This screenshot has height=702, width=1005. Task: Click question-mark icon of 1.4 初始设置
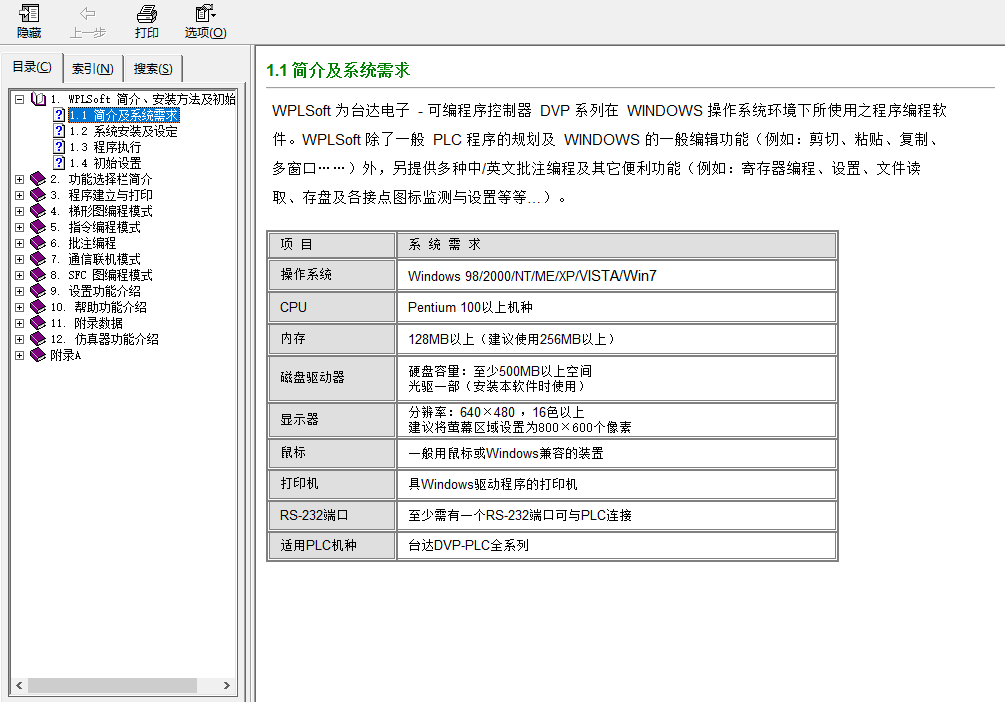pos(59,163)
